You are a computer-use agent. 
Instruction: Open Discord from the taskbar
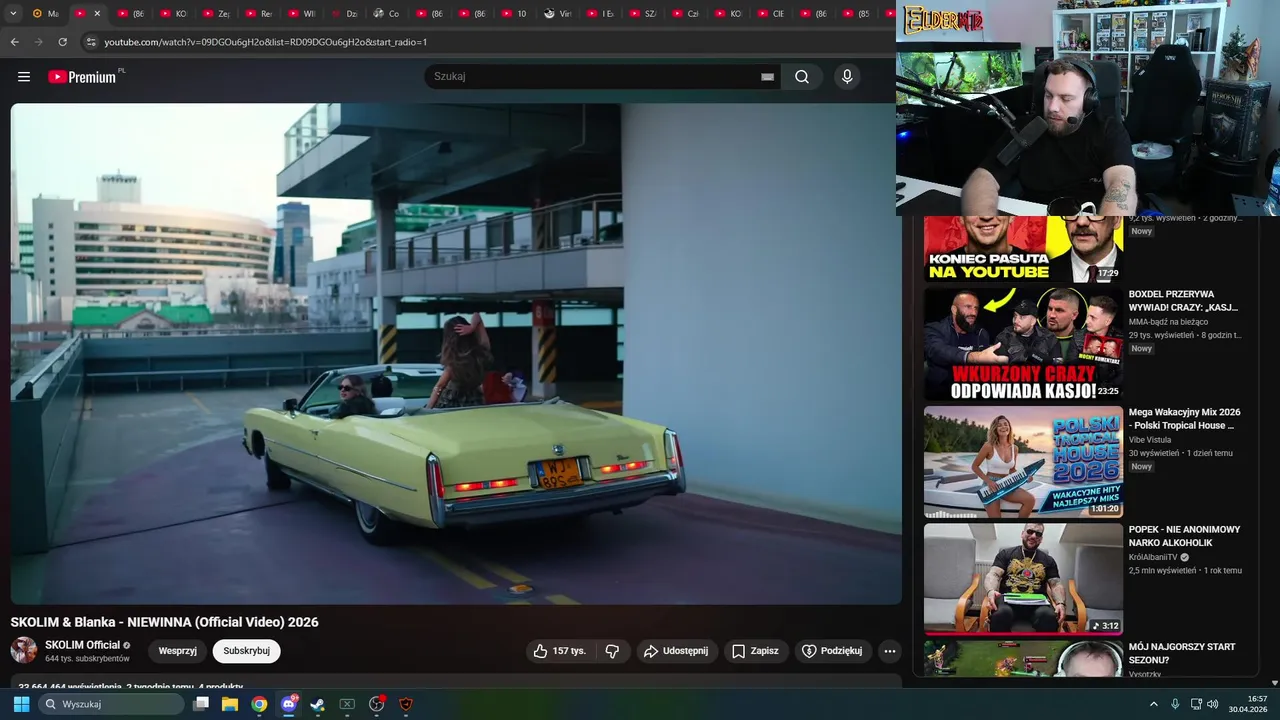[x=289, y=704]
